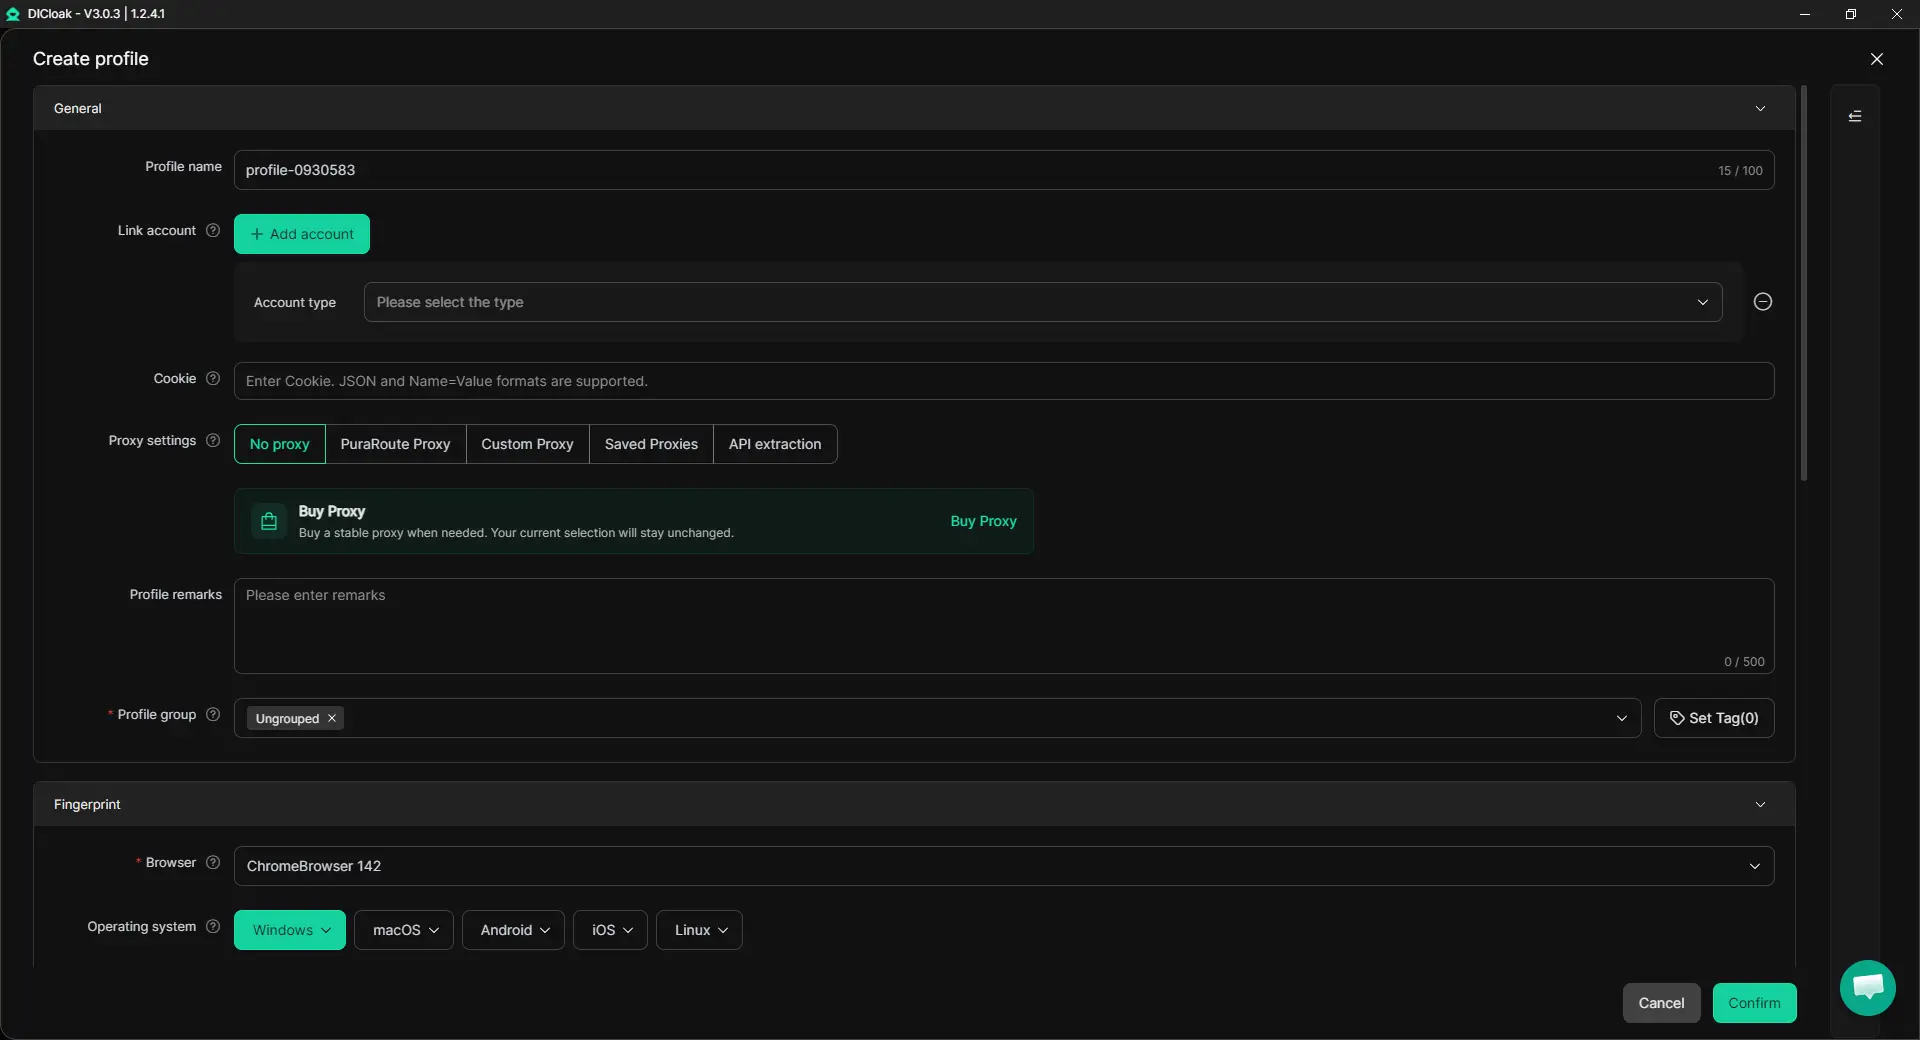Open the live chat support bubble
This screenshot has height=1040, width=1920.
(1867, 987)
